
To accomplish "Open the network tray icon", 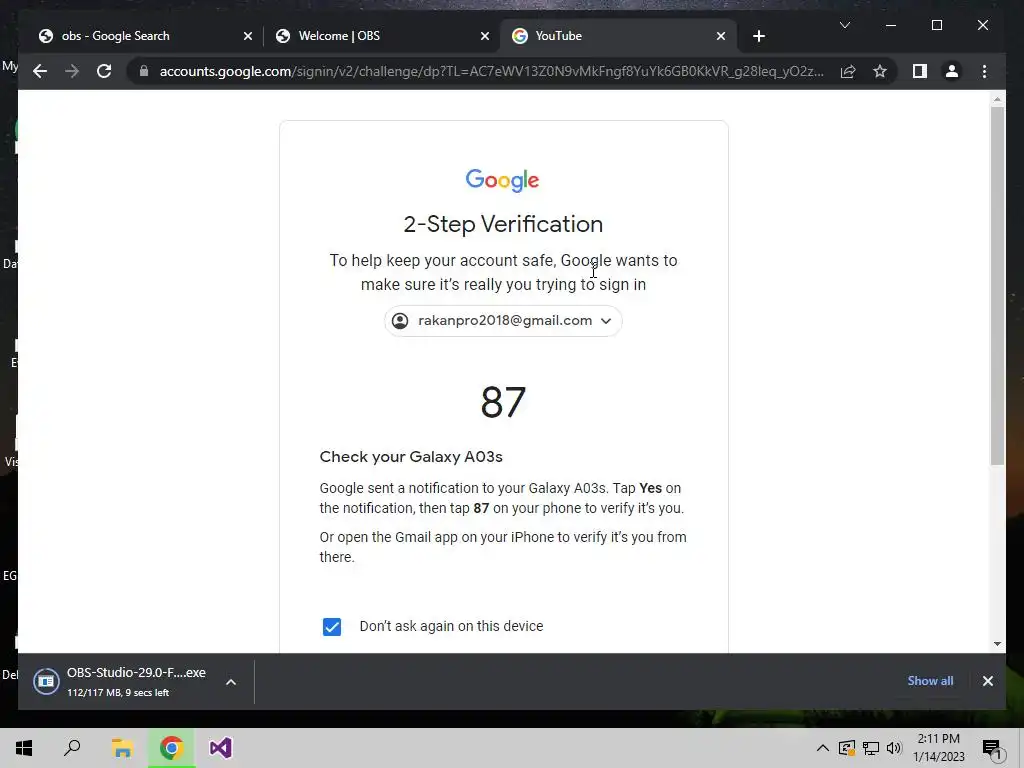I will click(x=871, y=748).
